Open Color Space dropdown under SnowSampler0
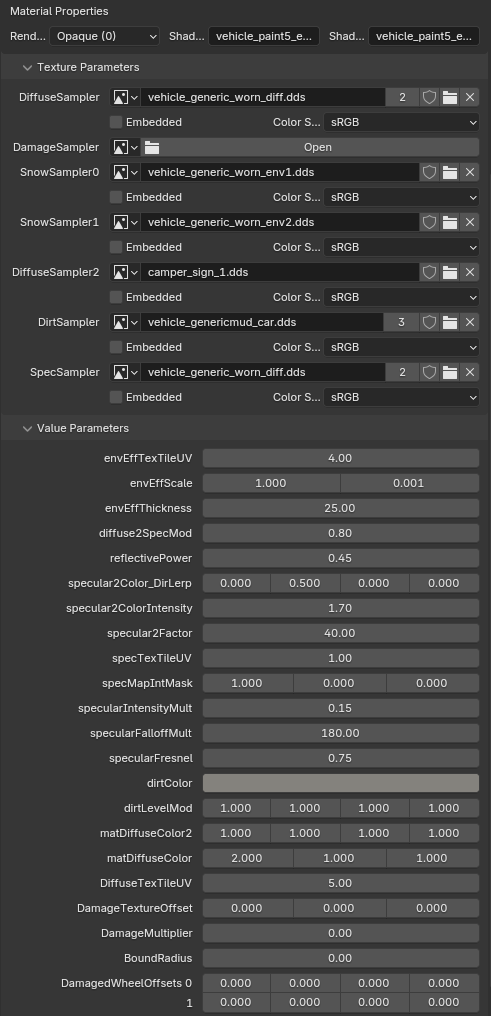491x1016 pixels. pyautogui.click(x=402, y=197)
